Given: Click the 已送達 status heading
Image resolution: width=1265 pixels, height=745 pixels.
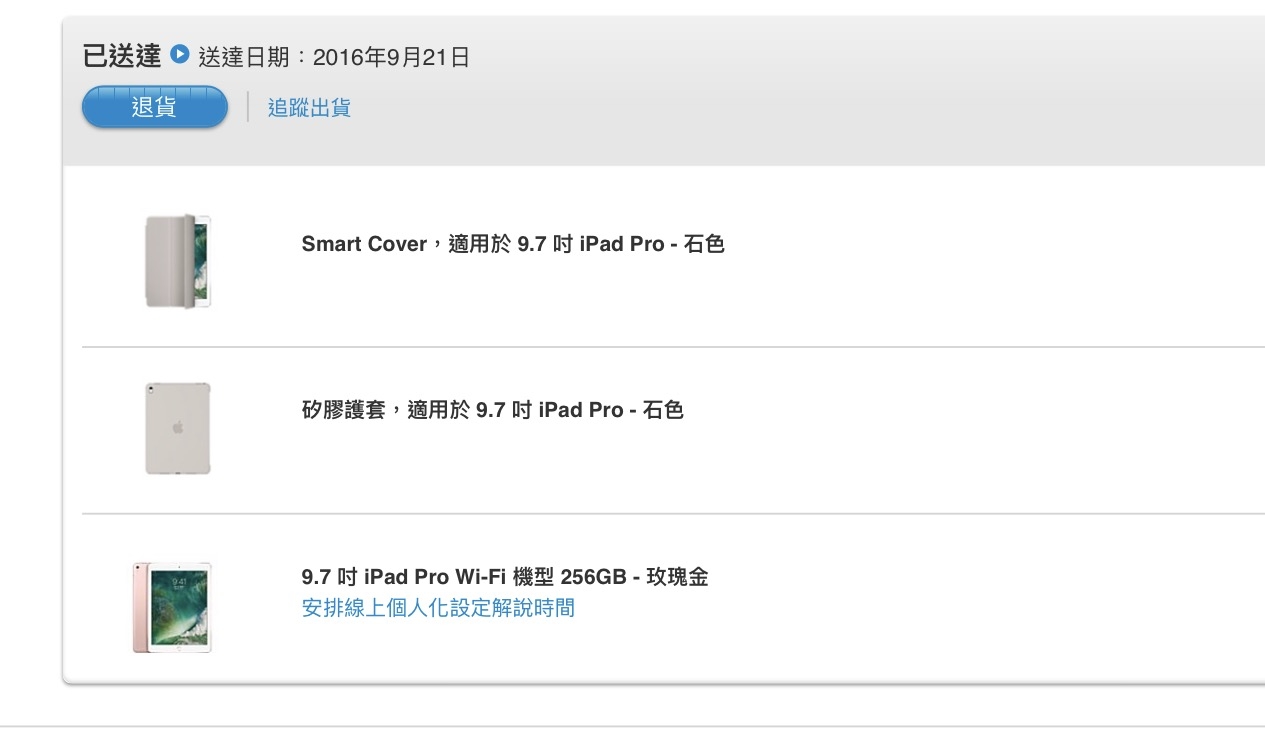Looking at the screenshot, I should click(x=122, y=56).
